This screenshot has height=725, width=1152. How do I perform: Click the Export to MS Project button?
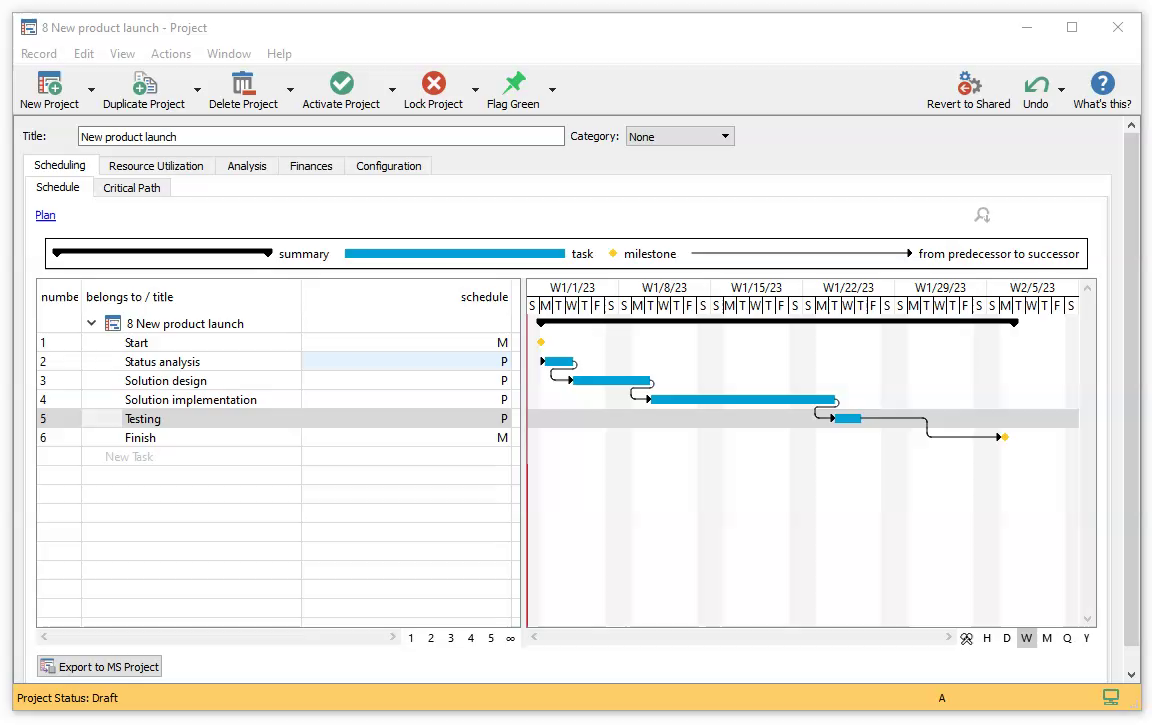(99, 667)
